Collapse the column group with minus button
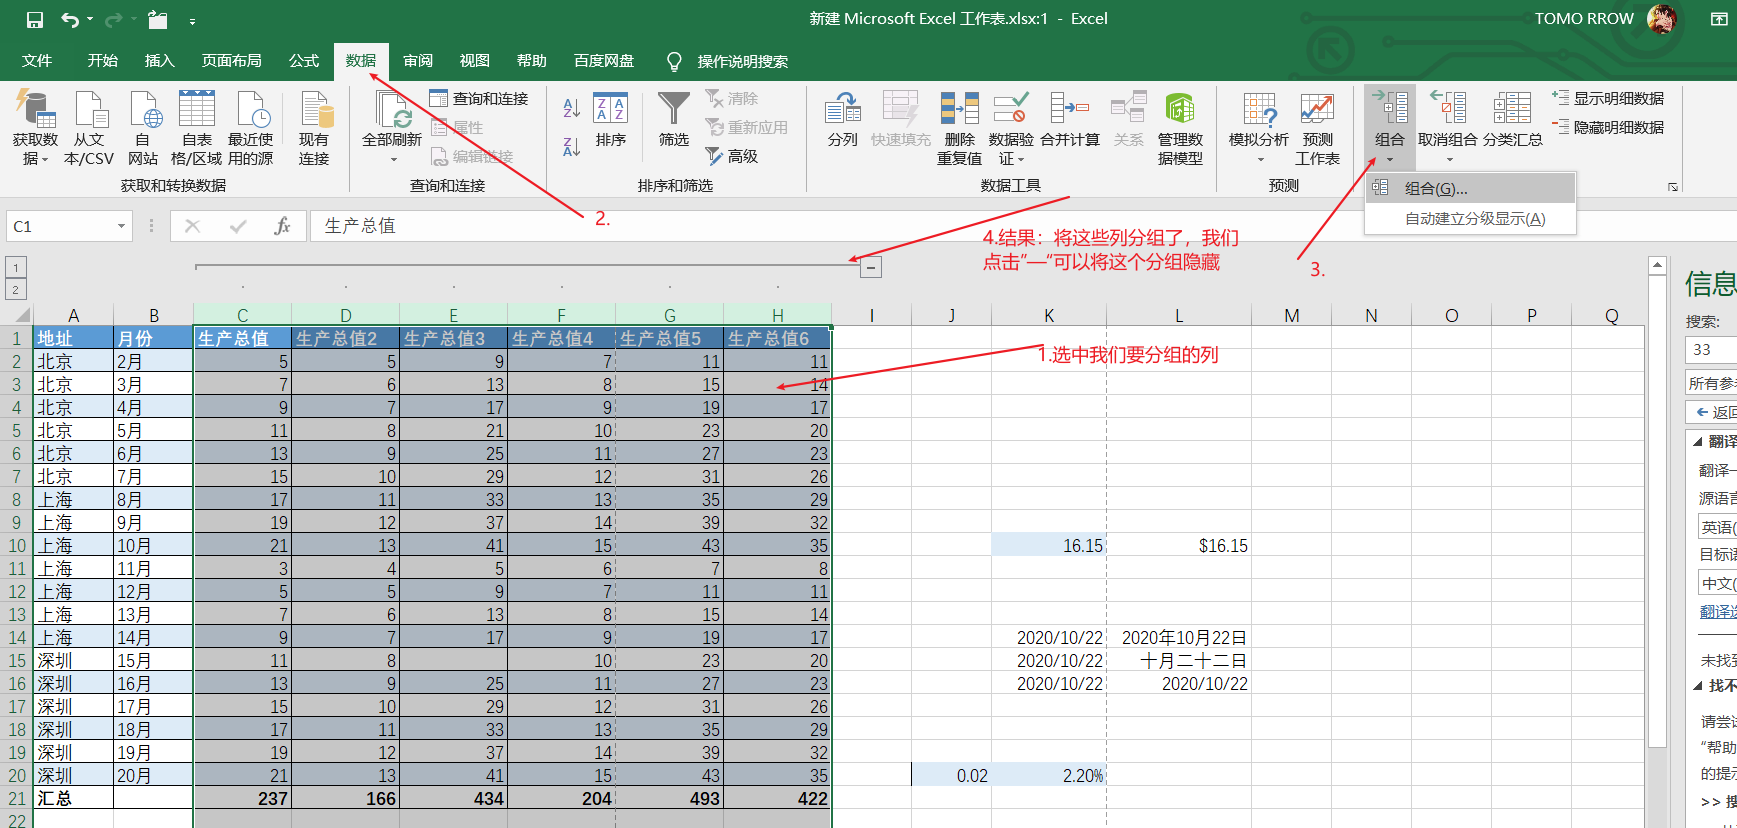The image size is (1737, 828). (x=871, y=267)
